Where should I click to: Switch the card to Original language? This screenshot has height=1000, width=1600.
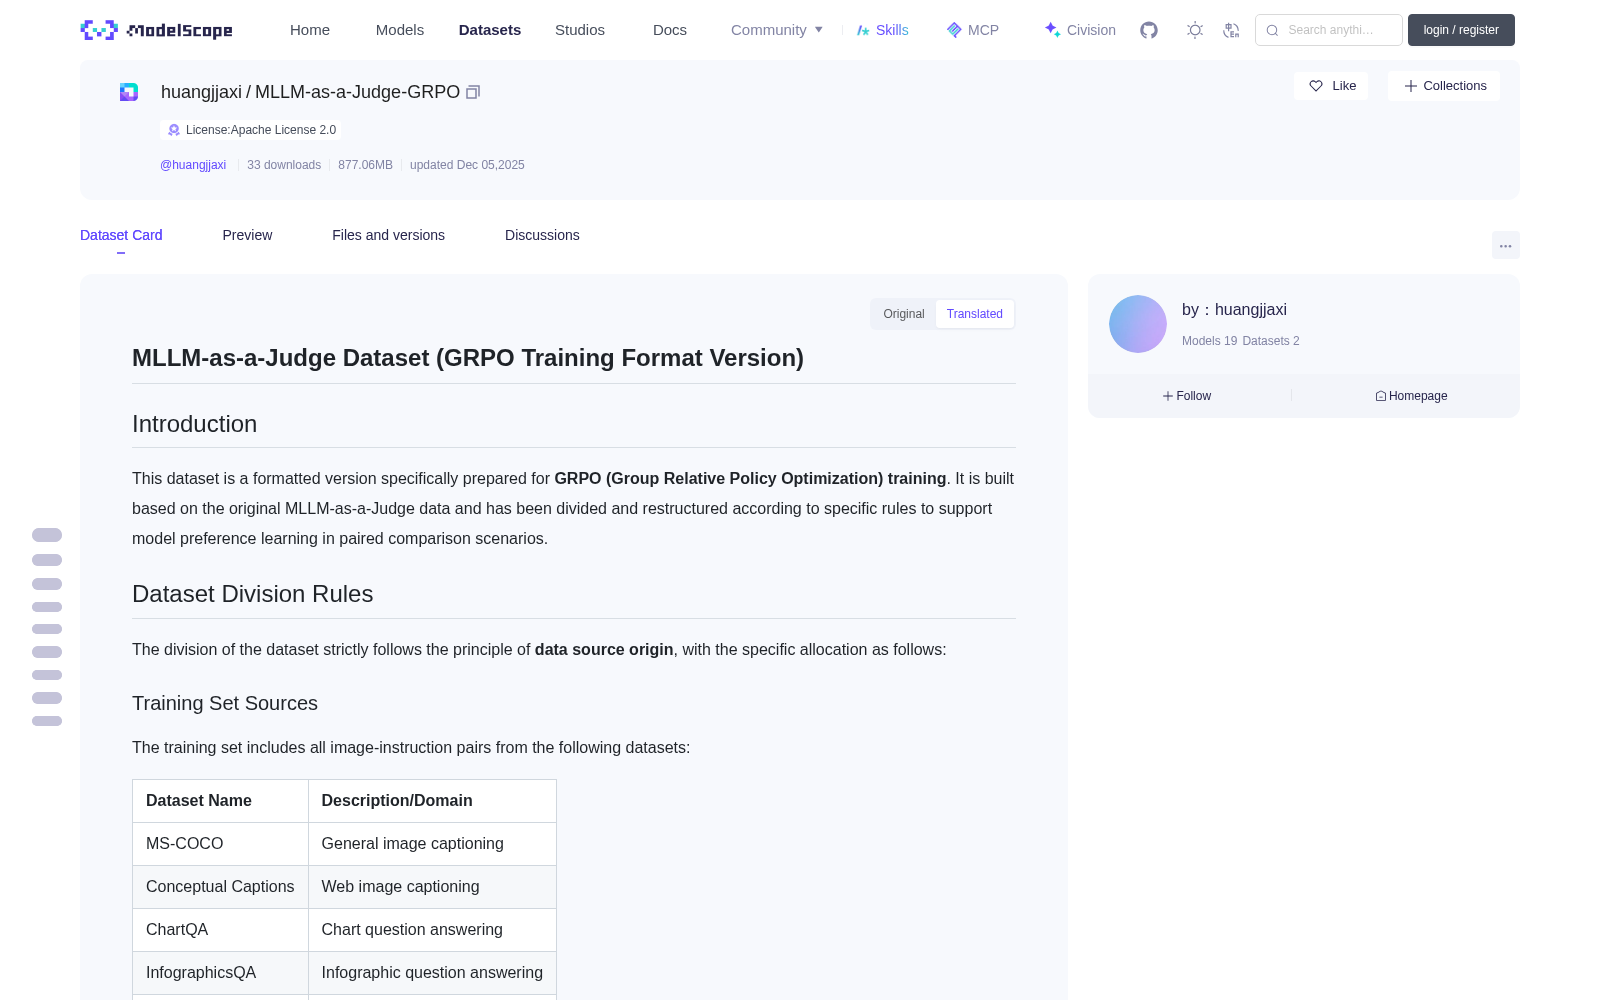(x=904, y=314)
